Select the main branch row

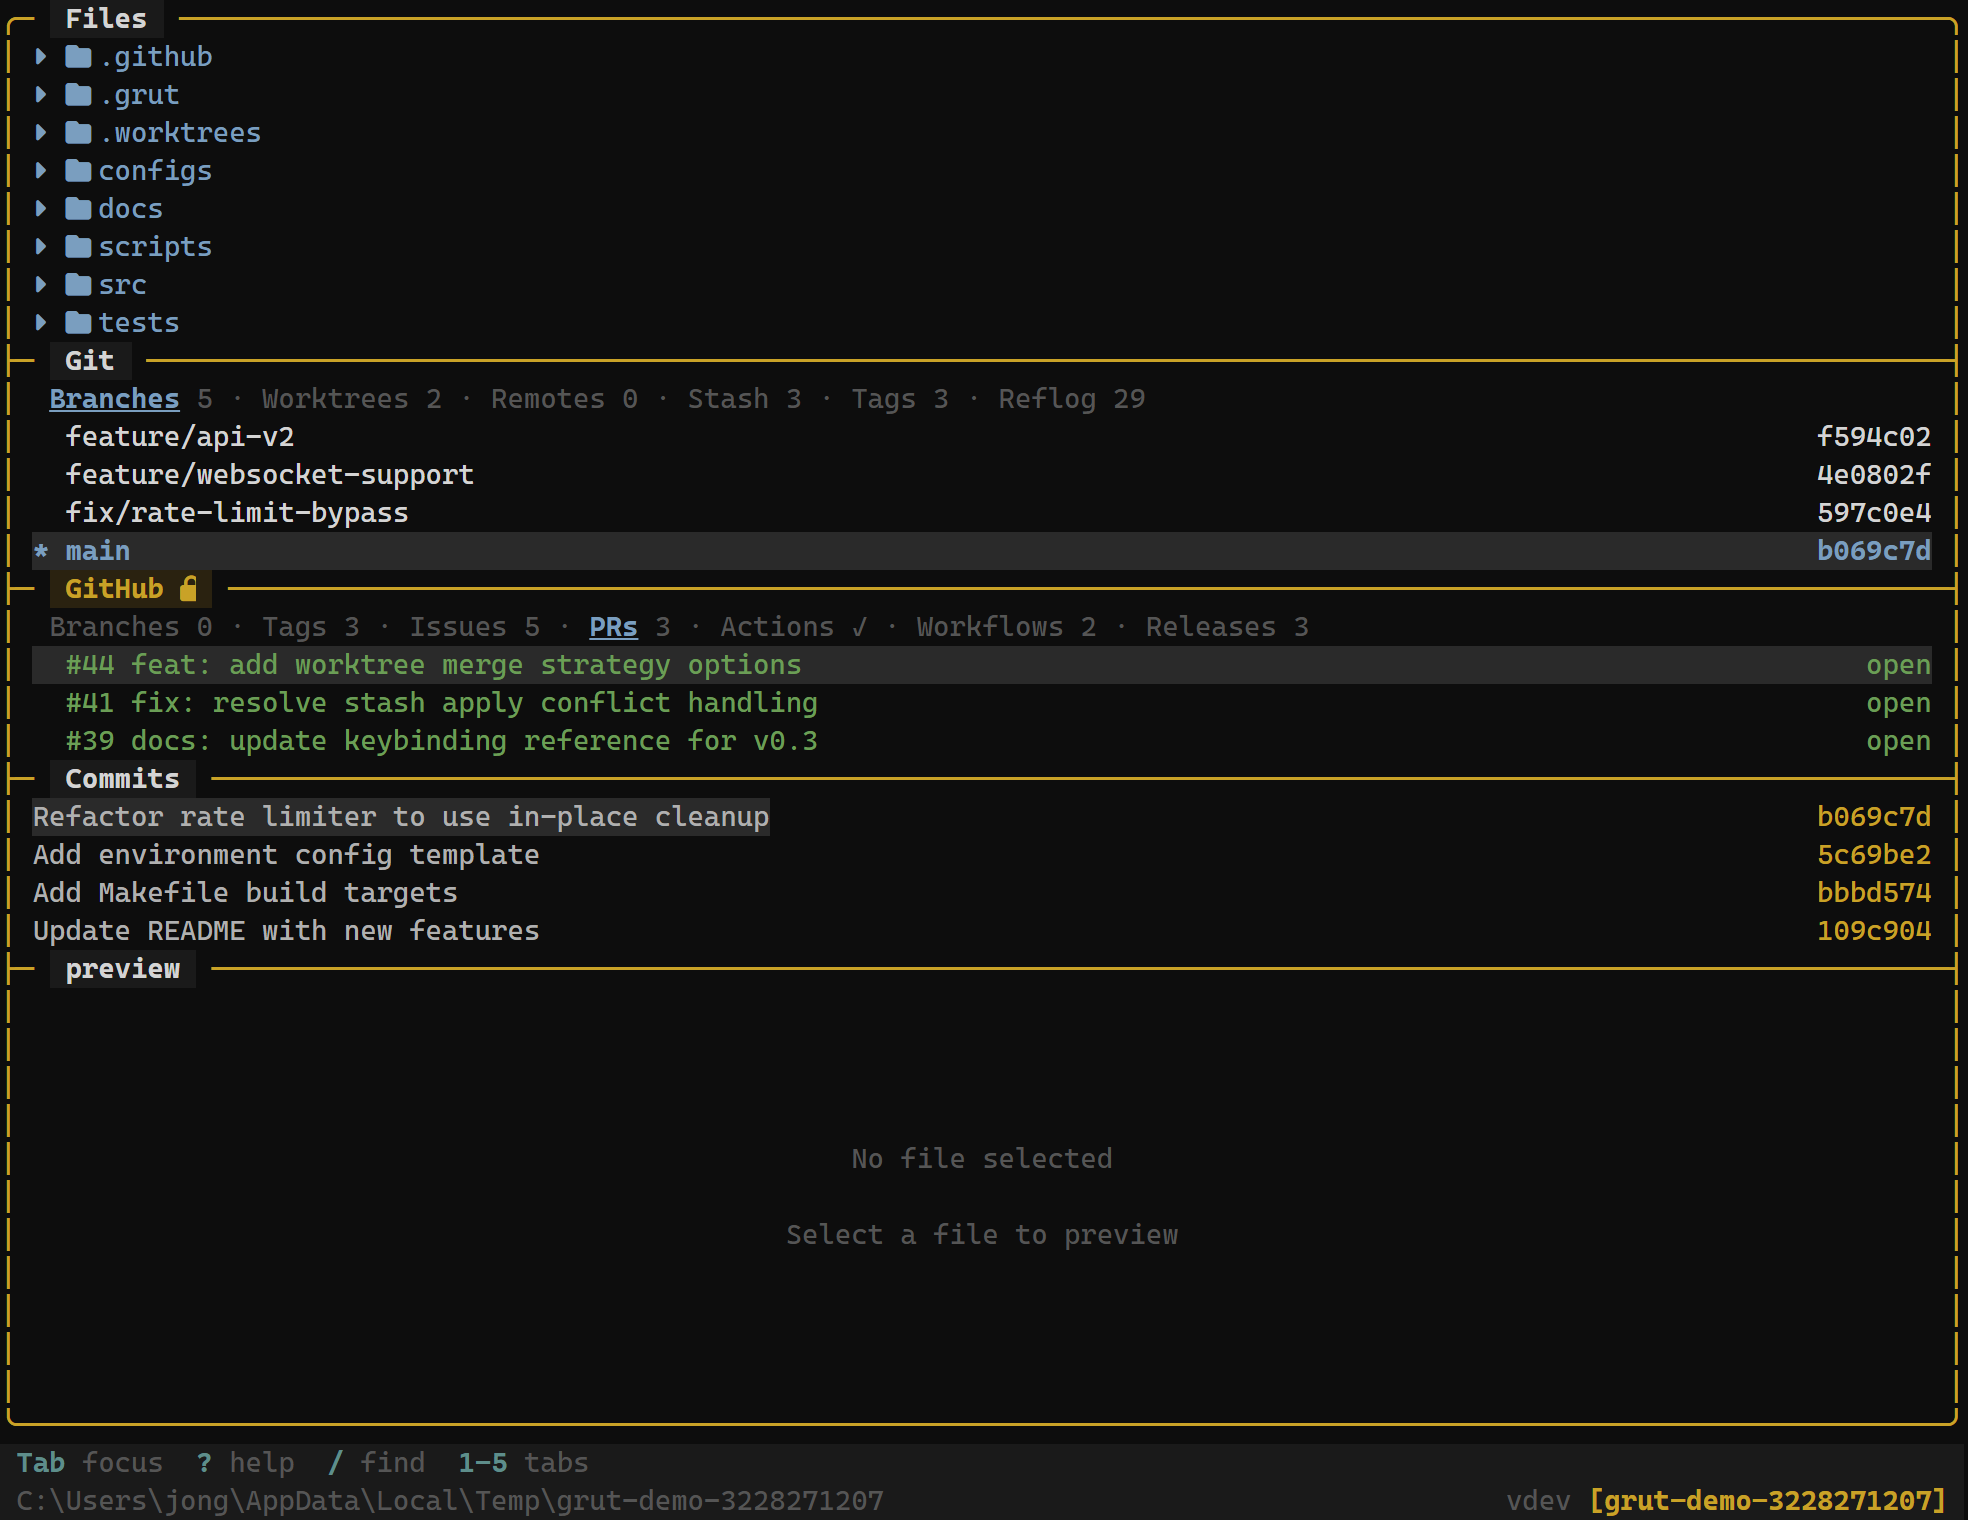pos(982,551)
